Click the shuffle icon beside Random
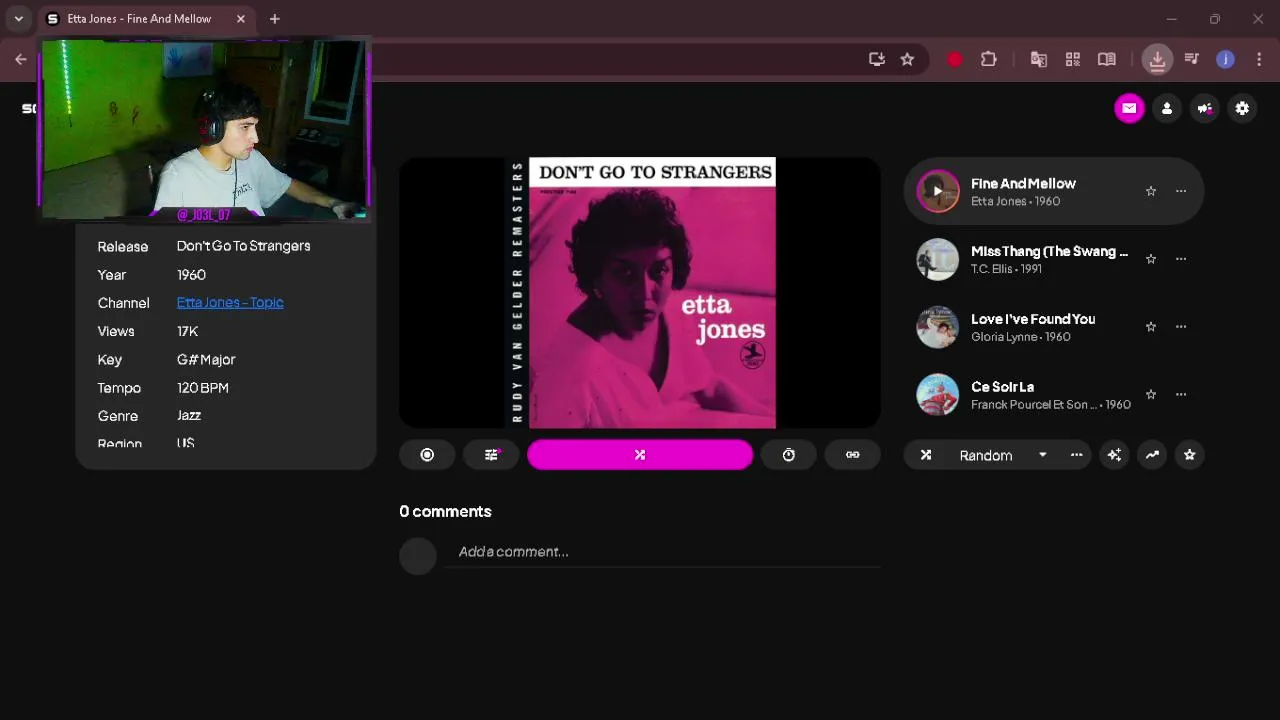Screen dimensions: 1280x720 926,455
